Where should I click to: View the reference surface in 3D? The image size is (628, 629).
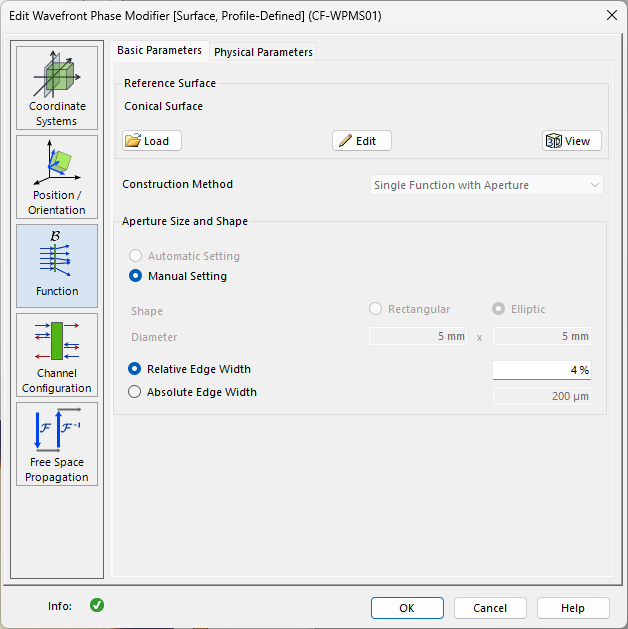572,141
